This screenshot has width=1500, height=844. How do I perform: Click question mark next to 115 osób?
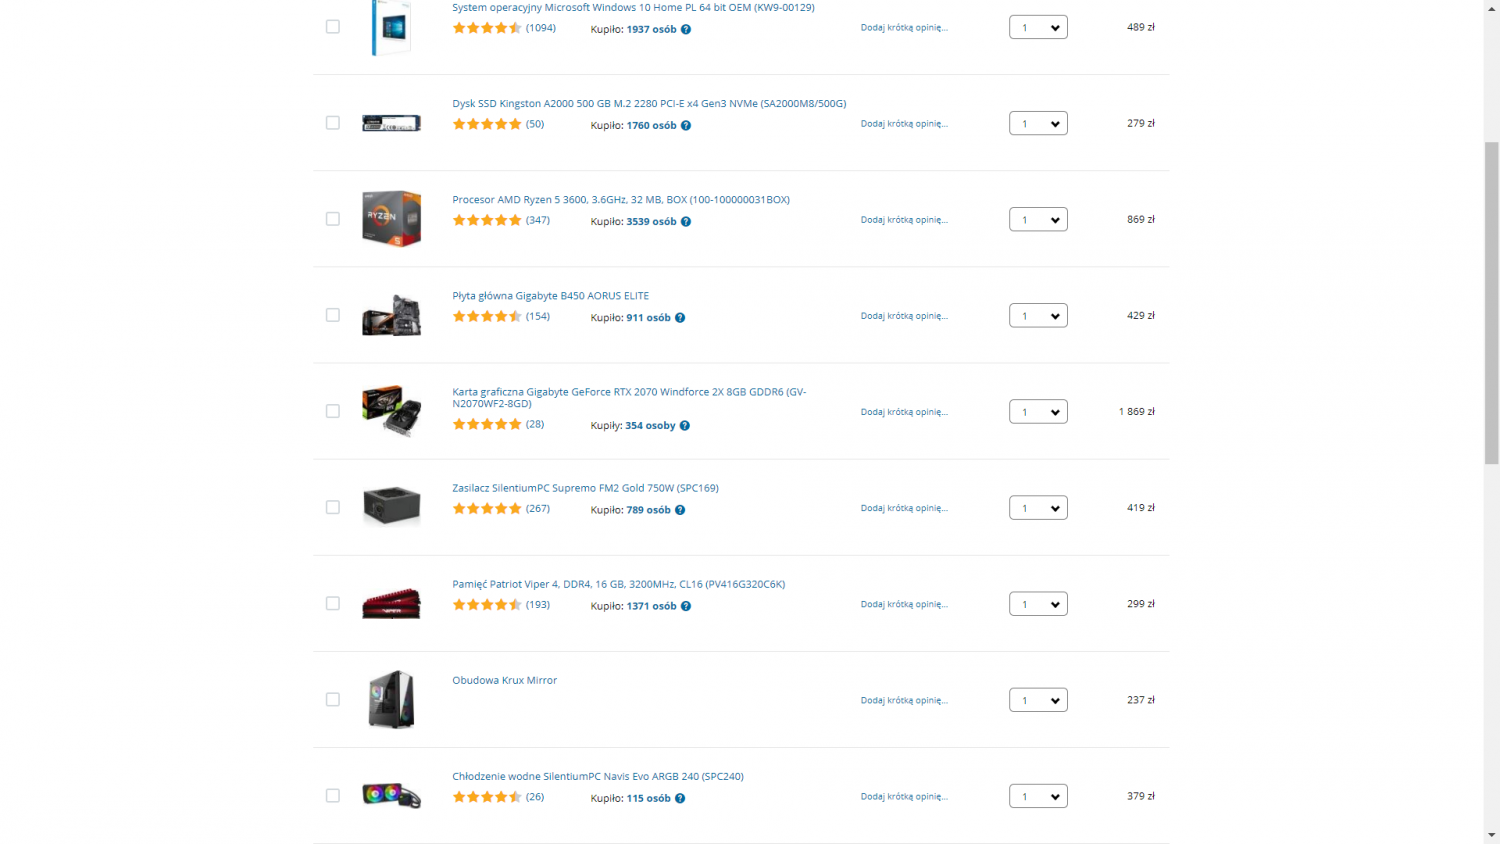[x=680, y=798]
